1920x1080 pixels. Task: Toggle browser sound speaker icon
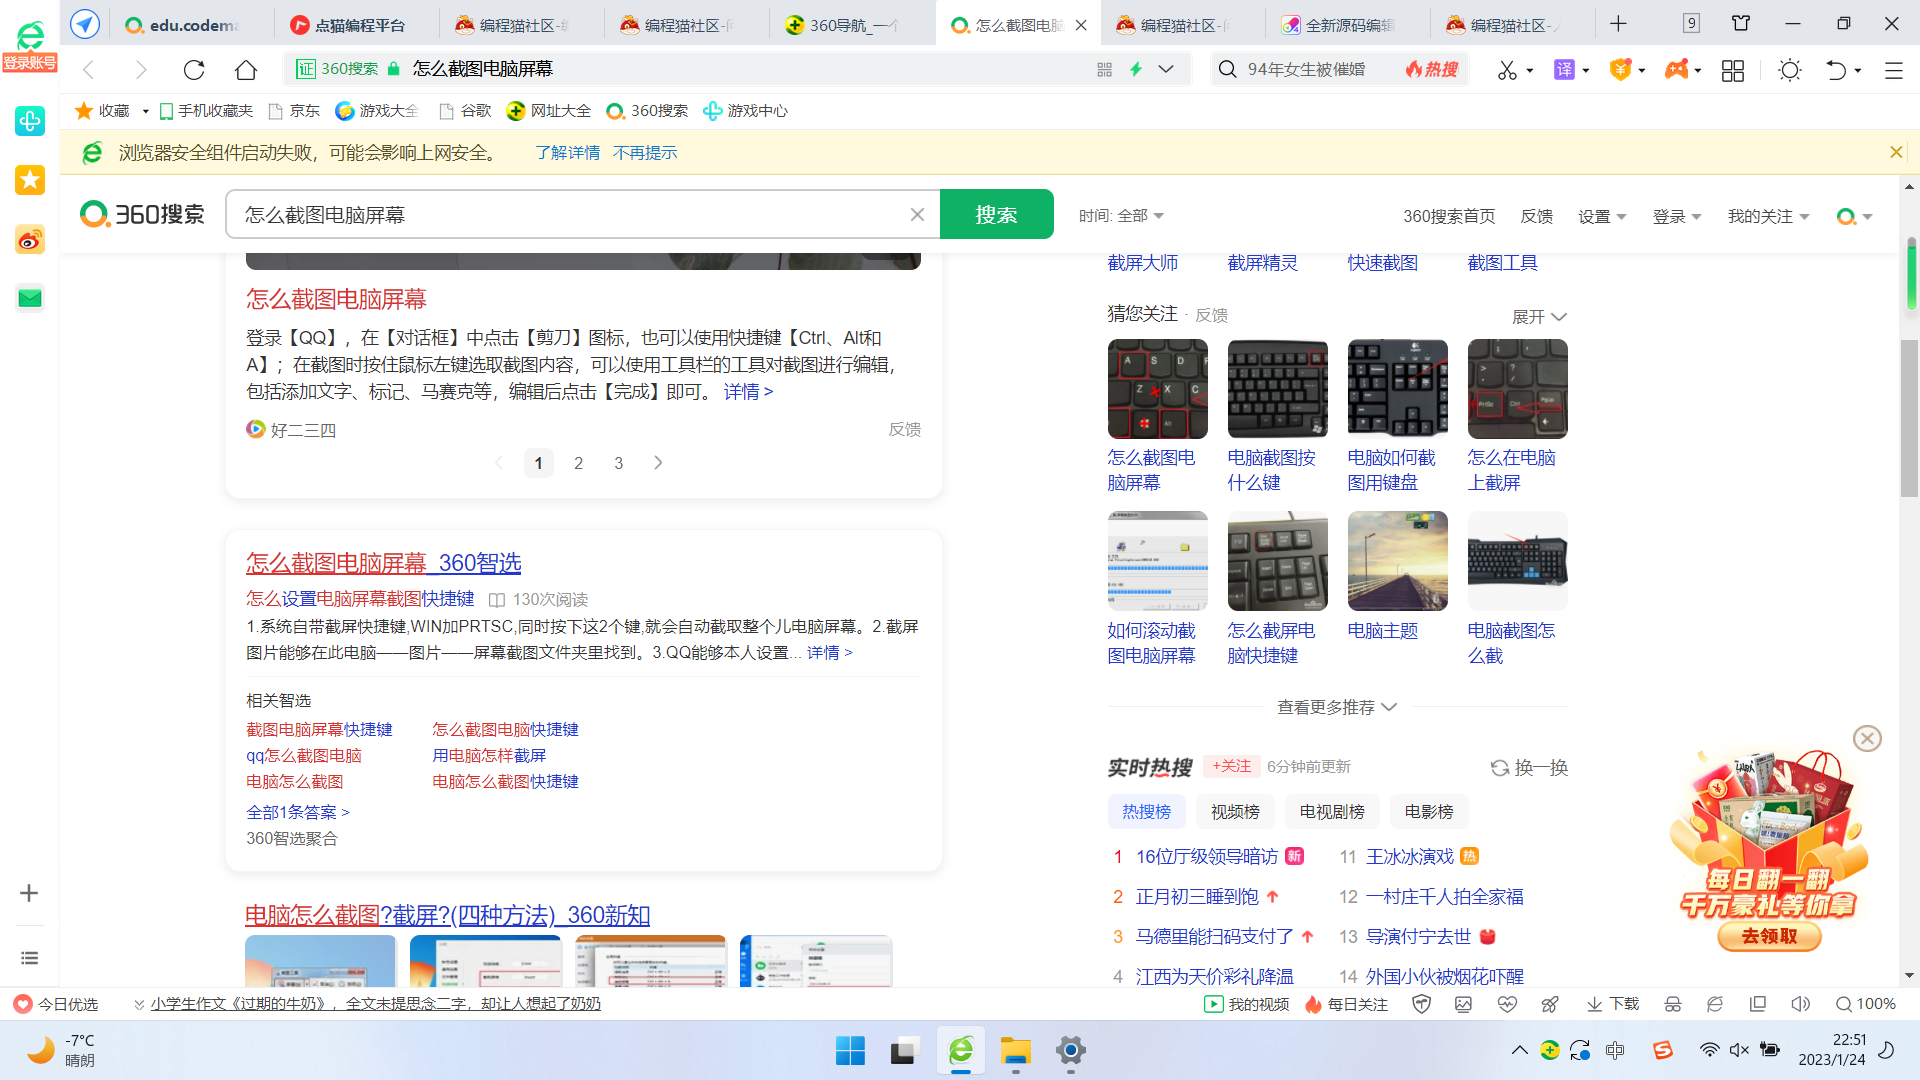pyautogui.click(x=1801, y=1004)
